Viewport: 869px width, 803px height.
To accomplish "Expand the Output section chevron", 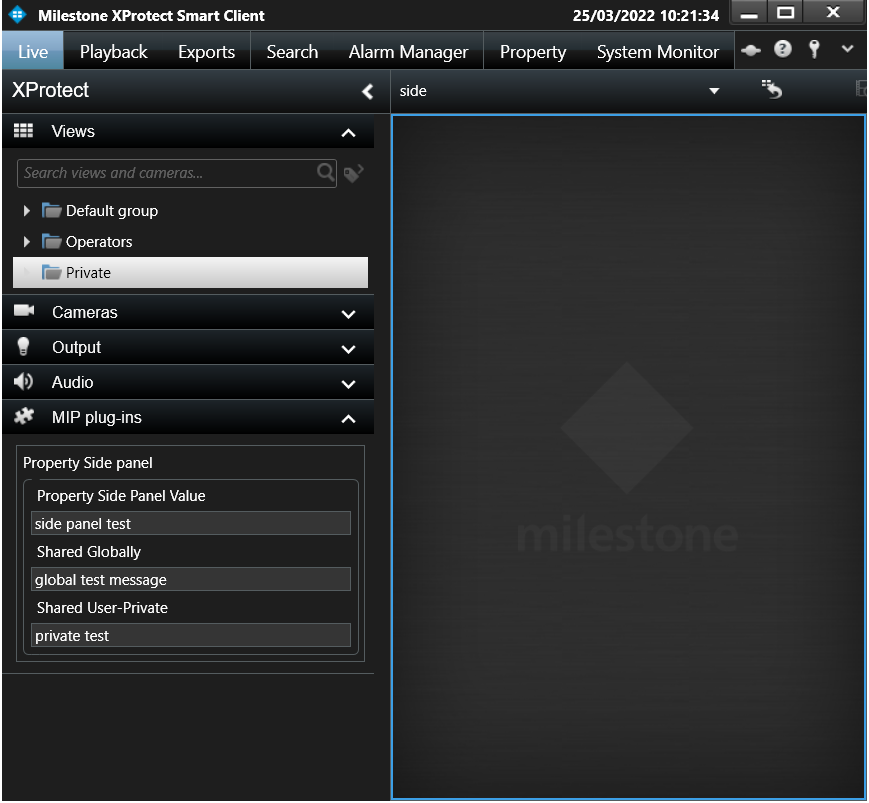I will click(349, 349).
